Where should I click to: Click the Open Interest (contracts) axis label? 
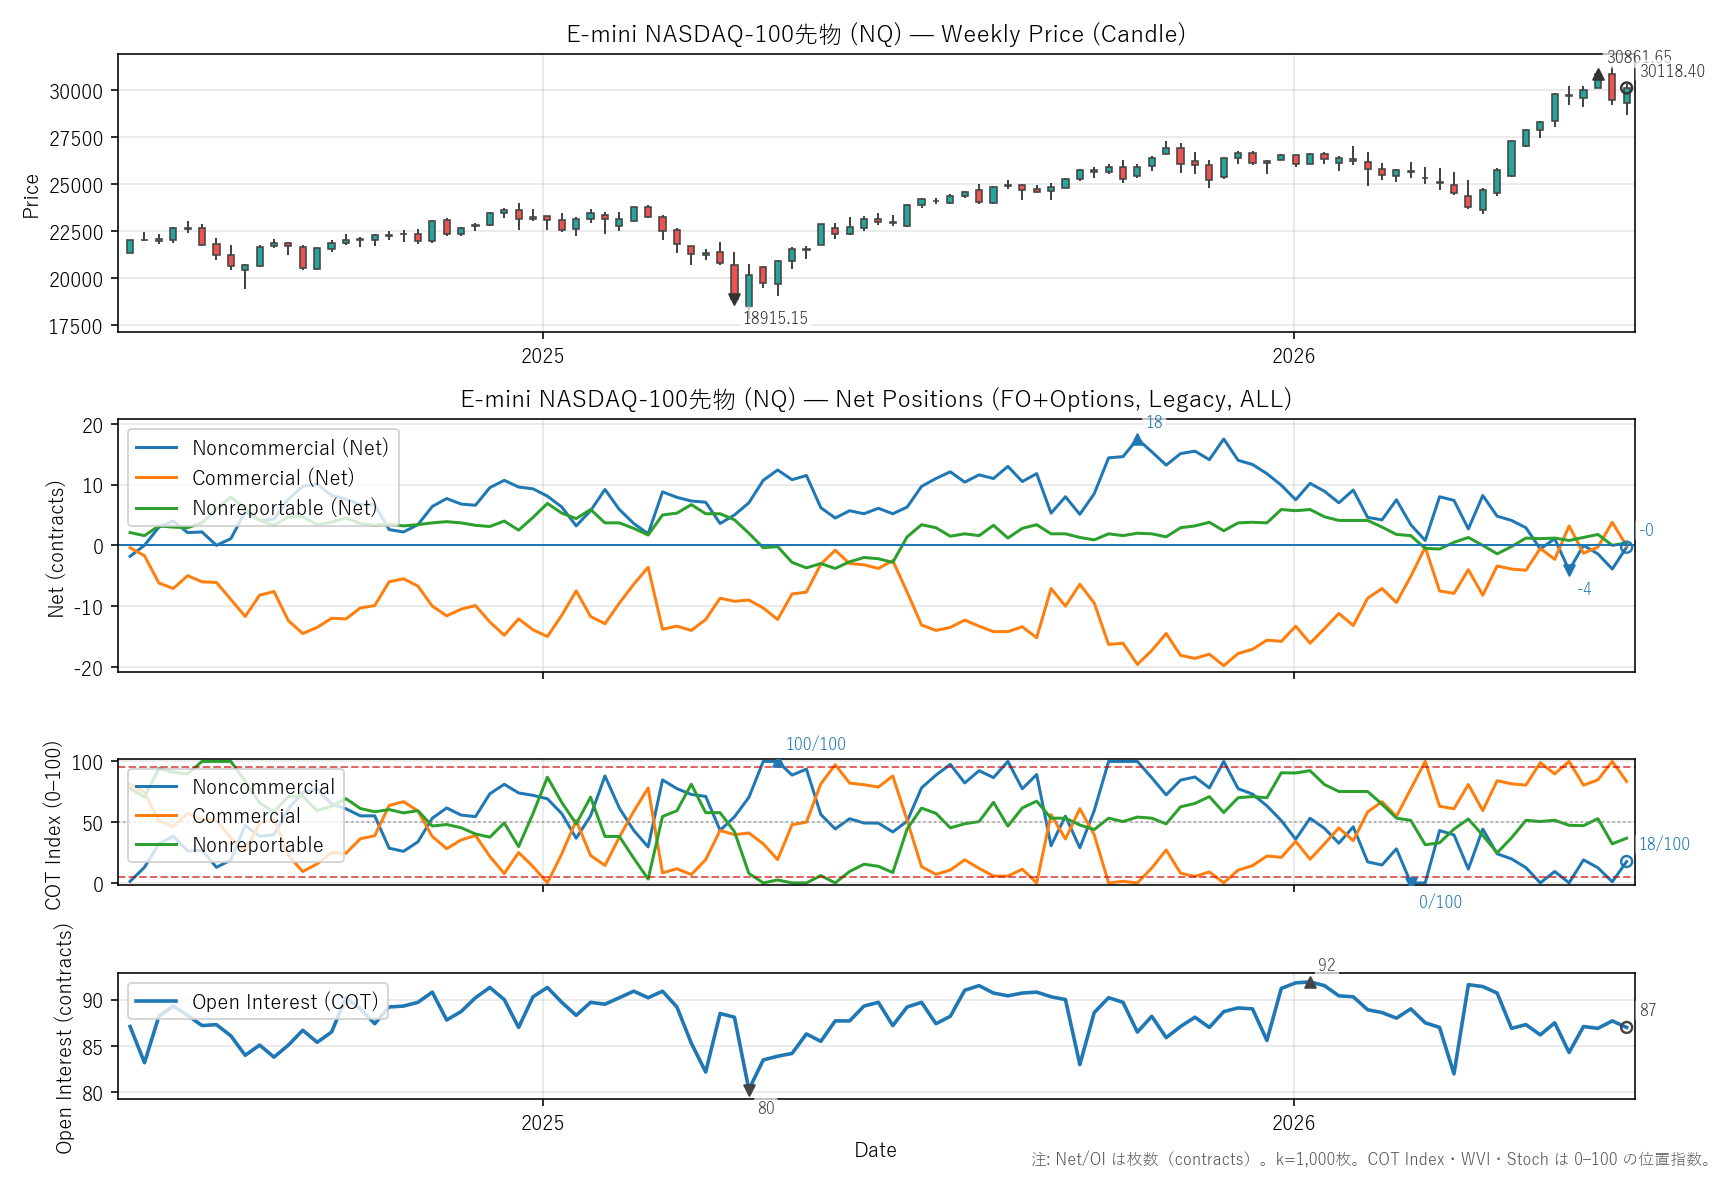[64, 1038]
